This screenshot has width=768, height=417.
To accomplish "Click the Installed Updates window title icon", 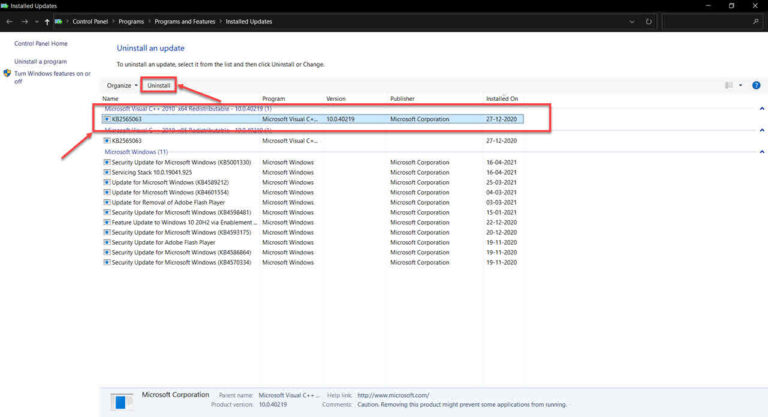I will click(x=4, y=6).
